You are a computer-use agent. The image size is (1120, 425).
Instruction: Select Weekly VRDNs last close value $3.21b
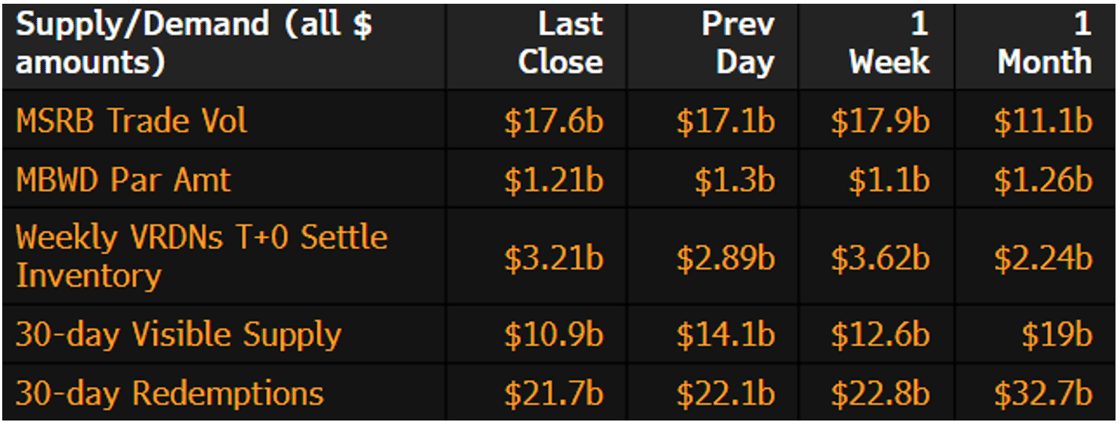pos(553,257)
